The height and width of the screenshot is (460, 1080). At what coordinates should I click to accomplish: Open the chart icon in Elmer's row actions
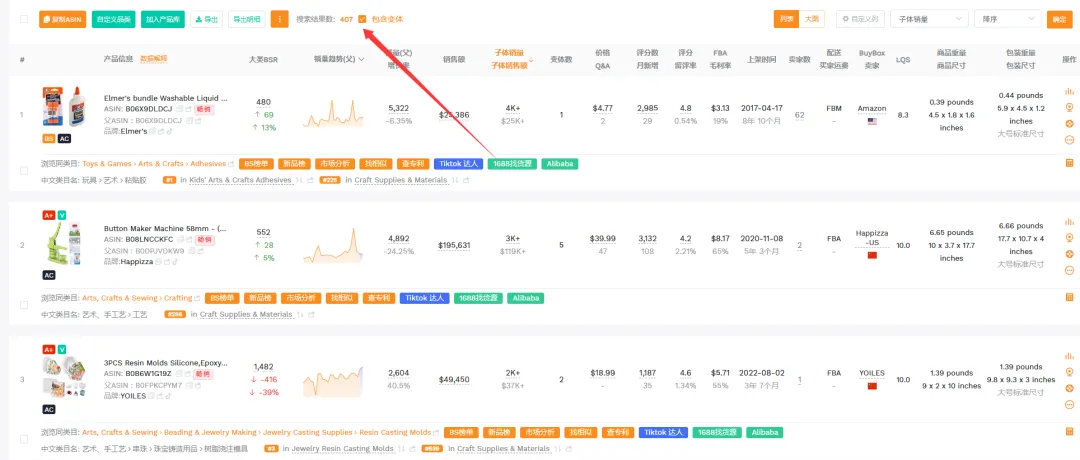pyautogui.click(x=1070, y=91)
